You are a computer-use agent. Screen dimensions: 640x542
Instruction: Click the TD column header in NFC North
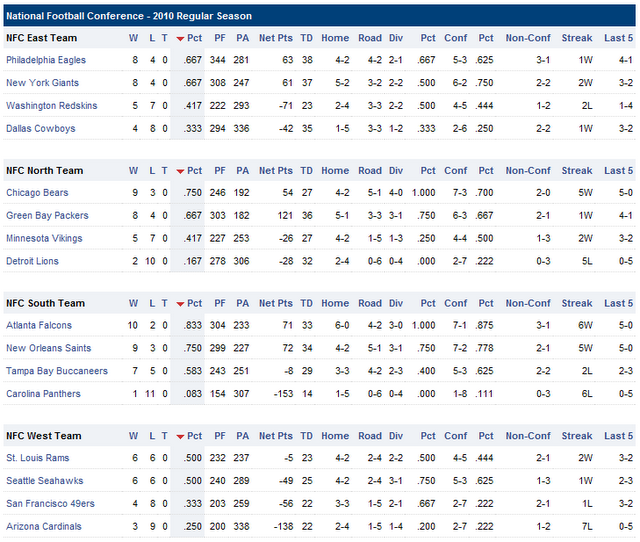click(307, 171)
